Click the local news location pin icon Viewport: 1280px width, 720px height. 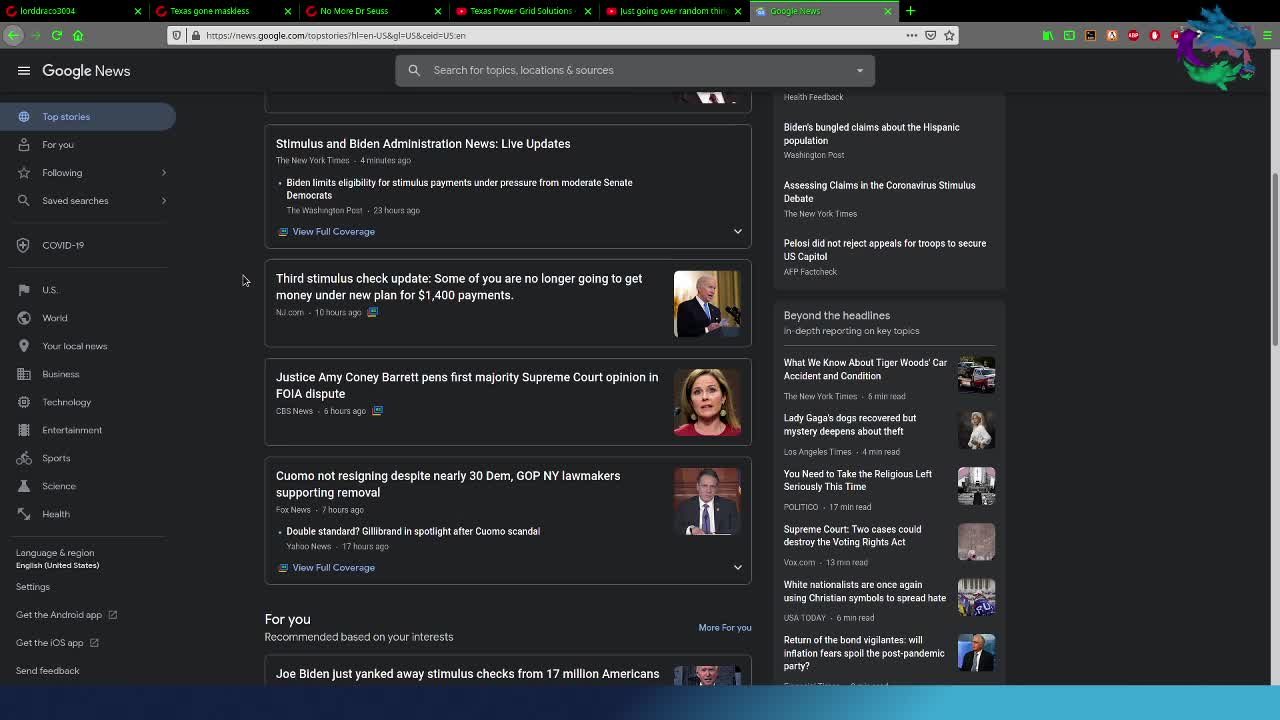tap(24, 346)
